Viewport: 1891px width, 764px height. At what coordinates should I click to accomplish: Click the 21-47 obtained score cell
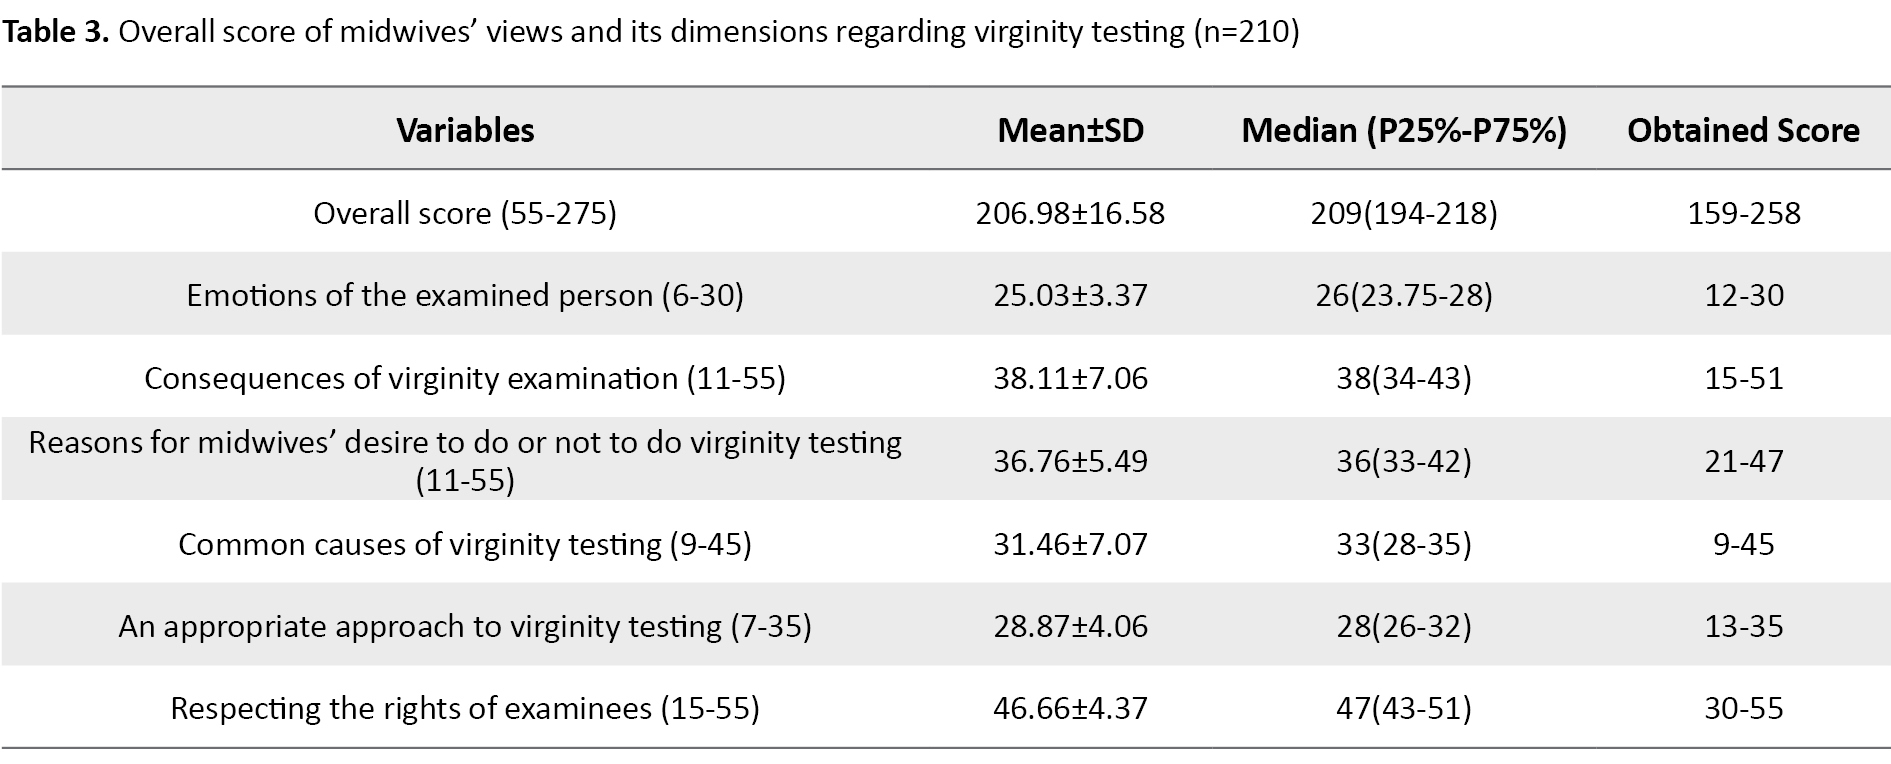(x=1743, y=461)
